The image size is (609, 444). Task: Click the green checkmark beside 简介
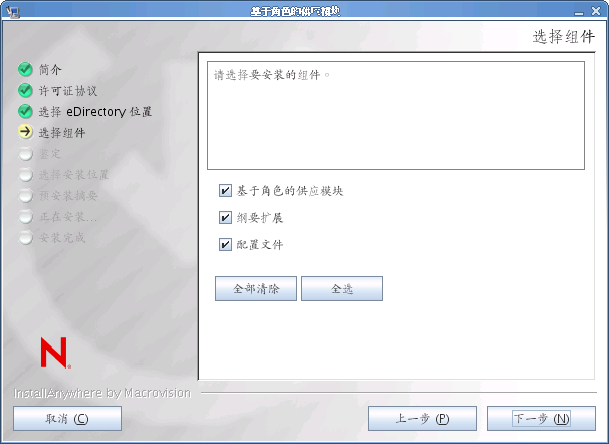pyautogui.click(x=25, y=69)
